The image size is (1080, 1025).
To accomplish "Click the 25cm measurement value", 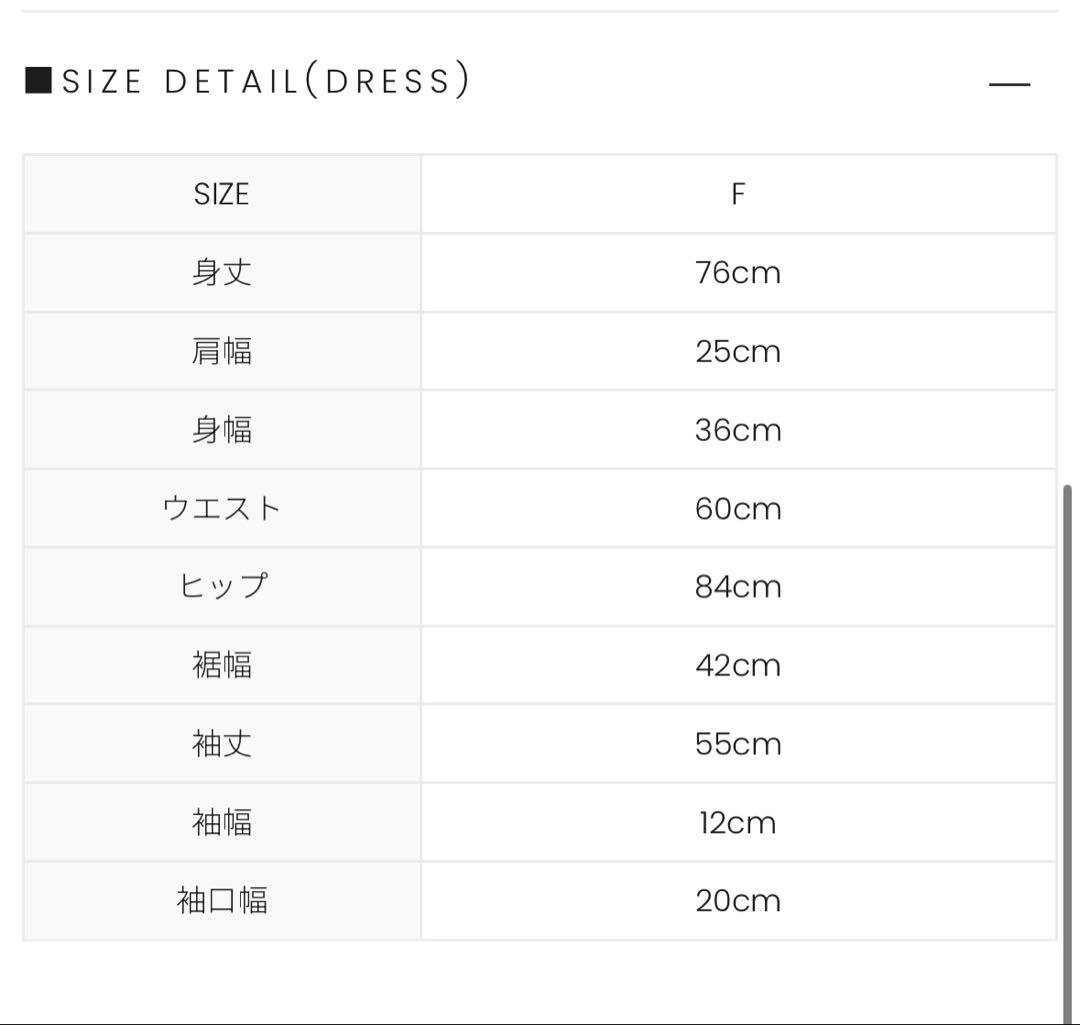I will pyautogui.click(x=740, y=351).
